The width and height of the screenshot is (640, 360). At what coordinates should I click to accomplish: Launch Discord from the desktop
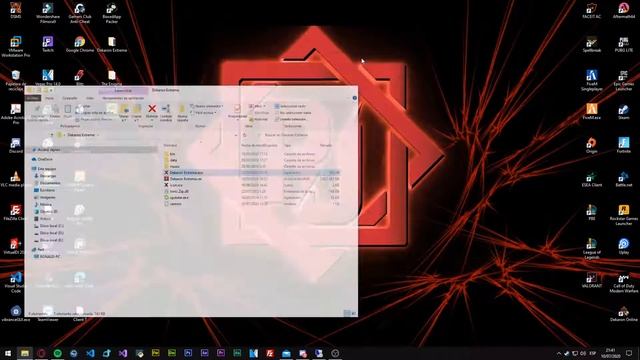16,145
